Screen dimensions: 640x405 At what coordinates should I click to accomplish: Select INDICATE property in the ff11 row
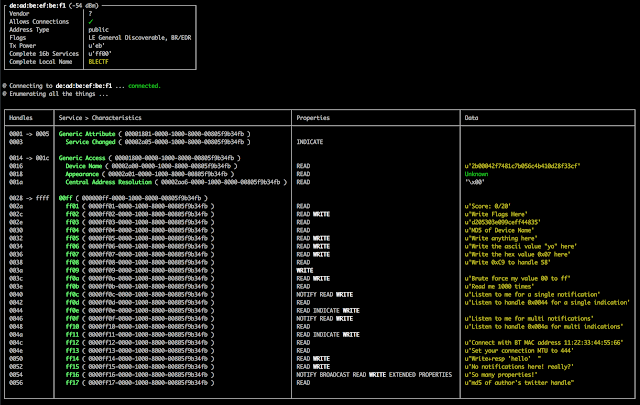326,334
